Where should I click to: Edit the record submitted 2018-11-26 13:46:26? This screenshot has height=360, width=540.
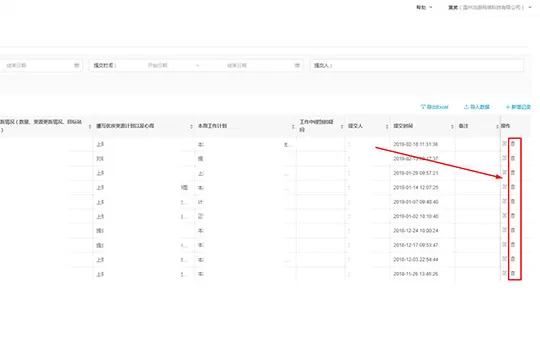tap(505, 274)
